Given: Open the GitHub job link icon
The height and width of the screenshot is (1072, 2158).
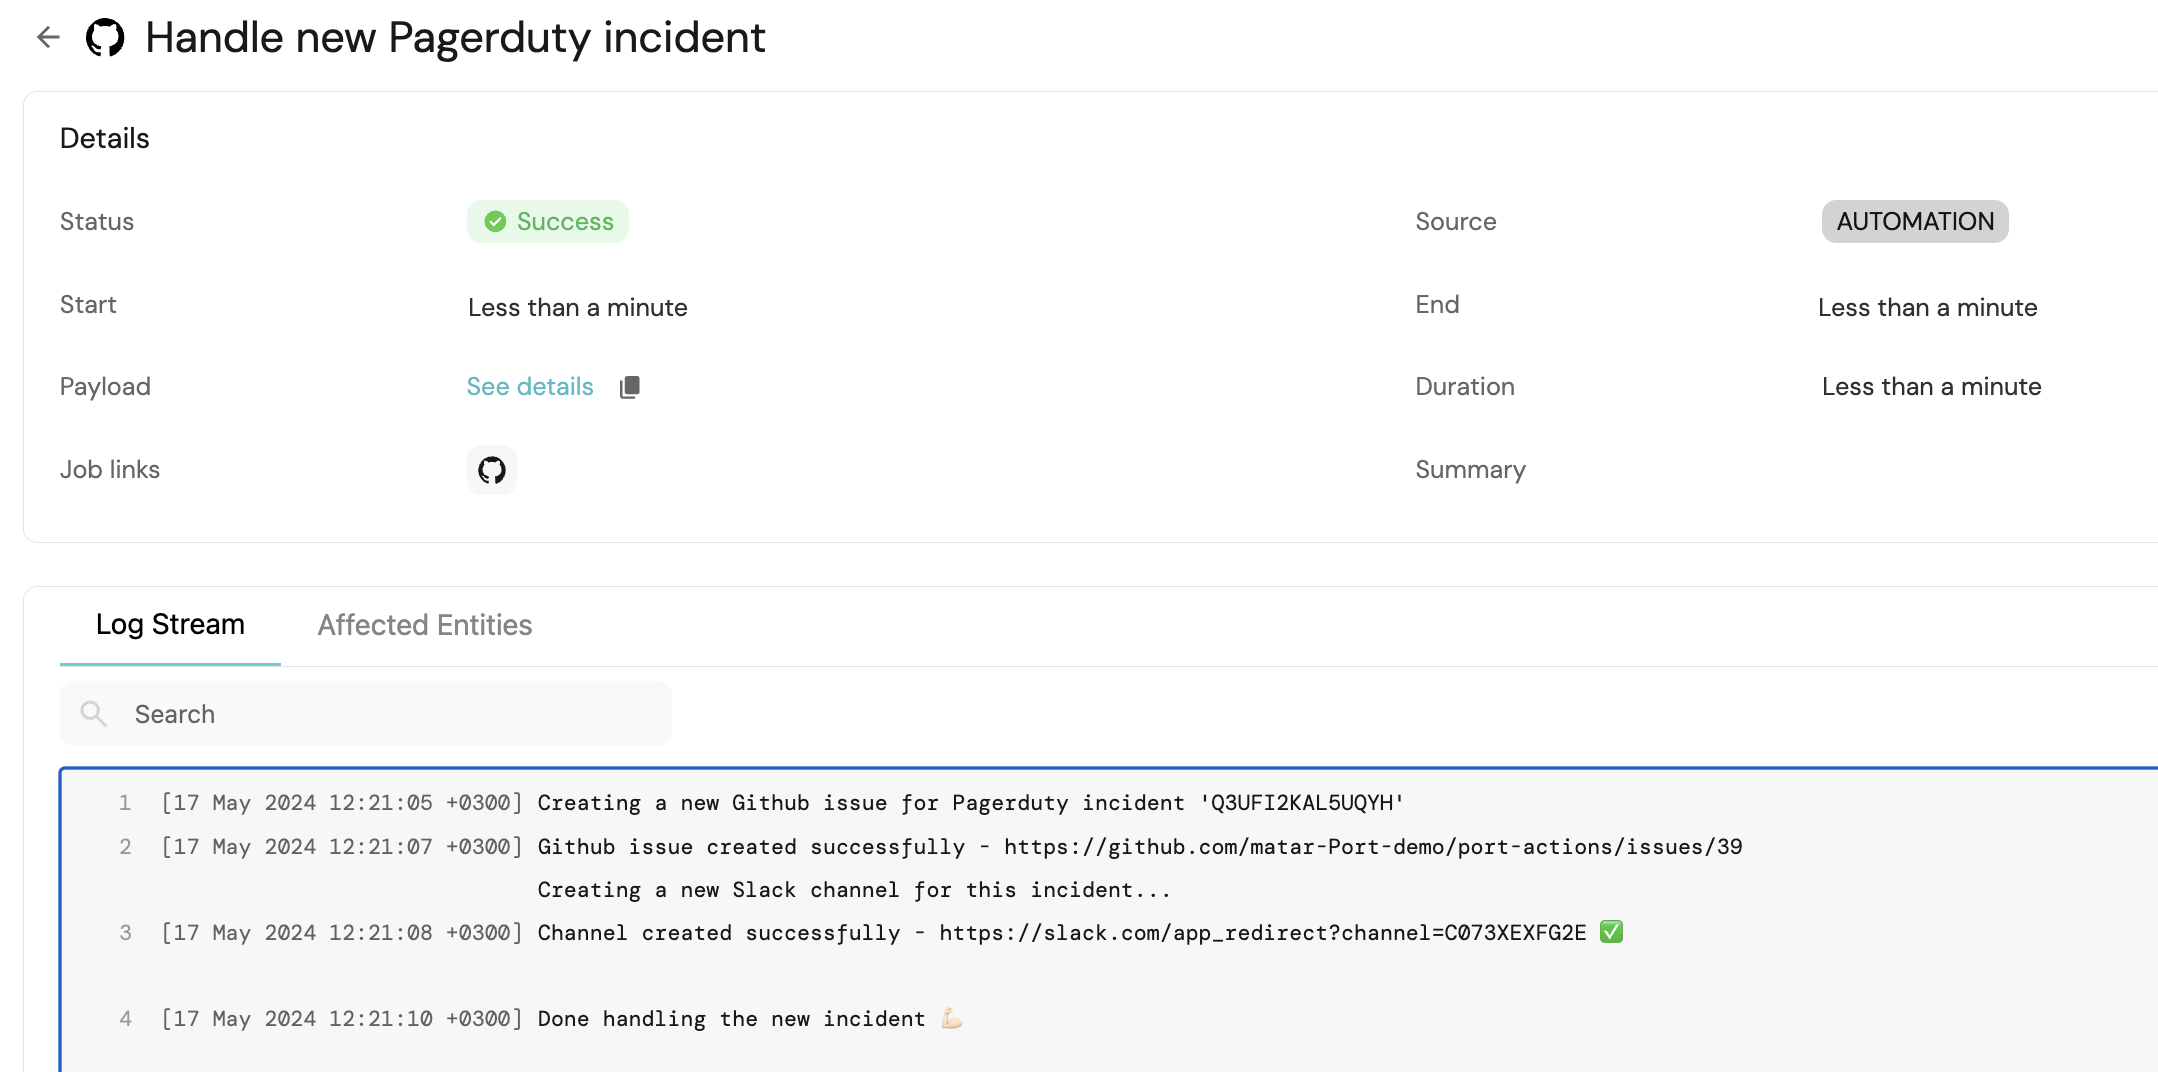Looking at the screenshot, I should tap(491, 470).
